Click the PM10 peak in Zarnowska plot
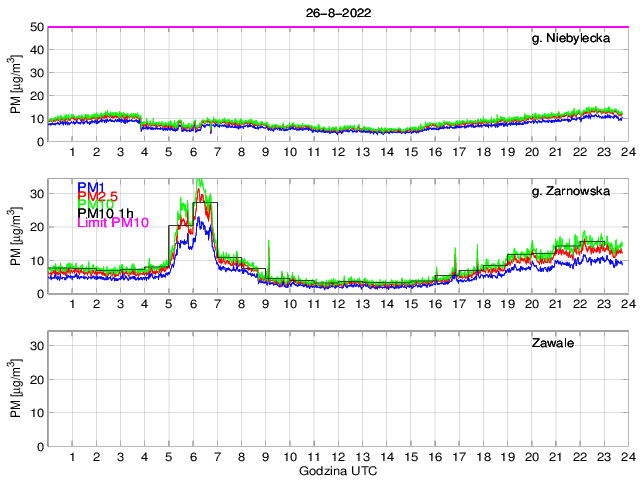 tap(199, 182)
